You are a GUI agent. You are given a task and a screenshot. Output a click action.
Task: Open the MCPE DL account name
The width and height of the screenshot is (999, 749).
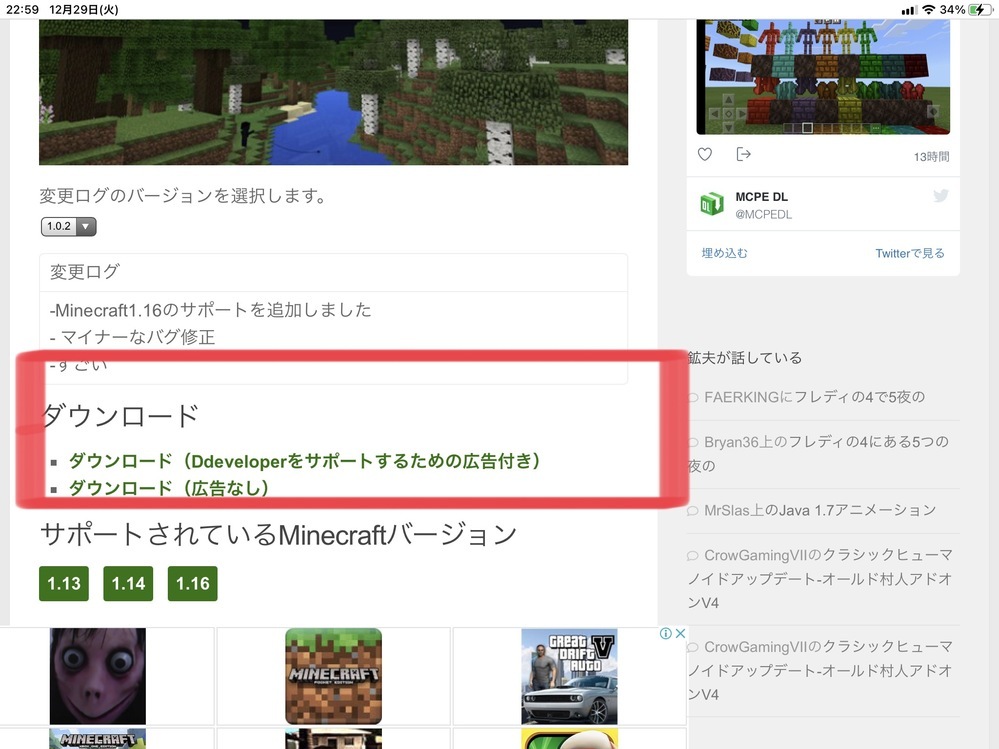pos(761,197)
